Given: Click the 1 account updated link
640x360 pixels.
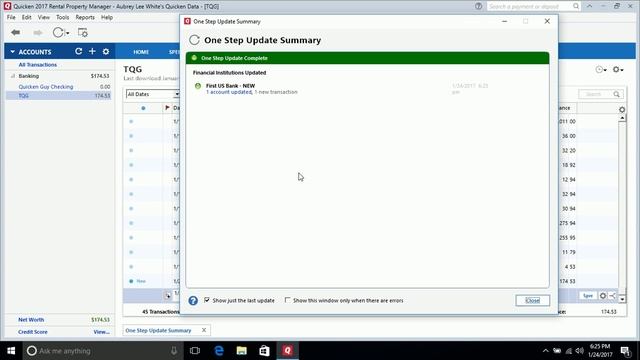Looking at the screenshot, I should (x=229, y=92).
